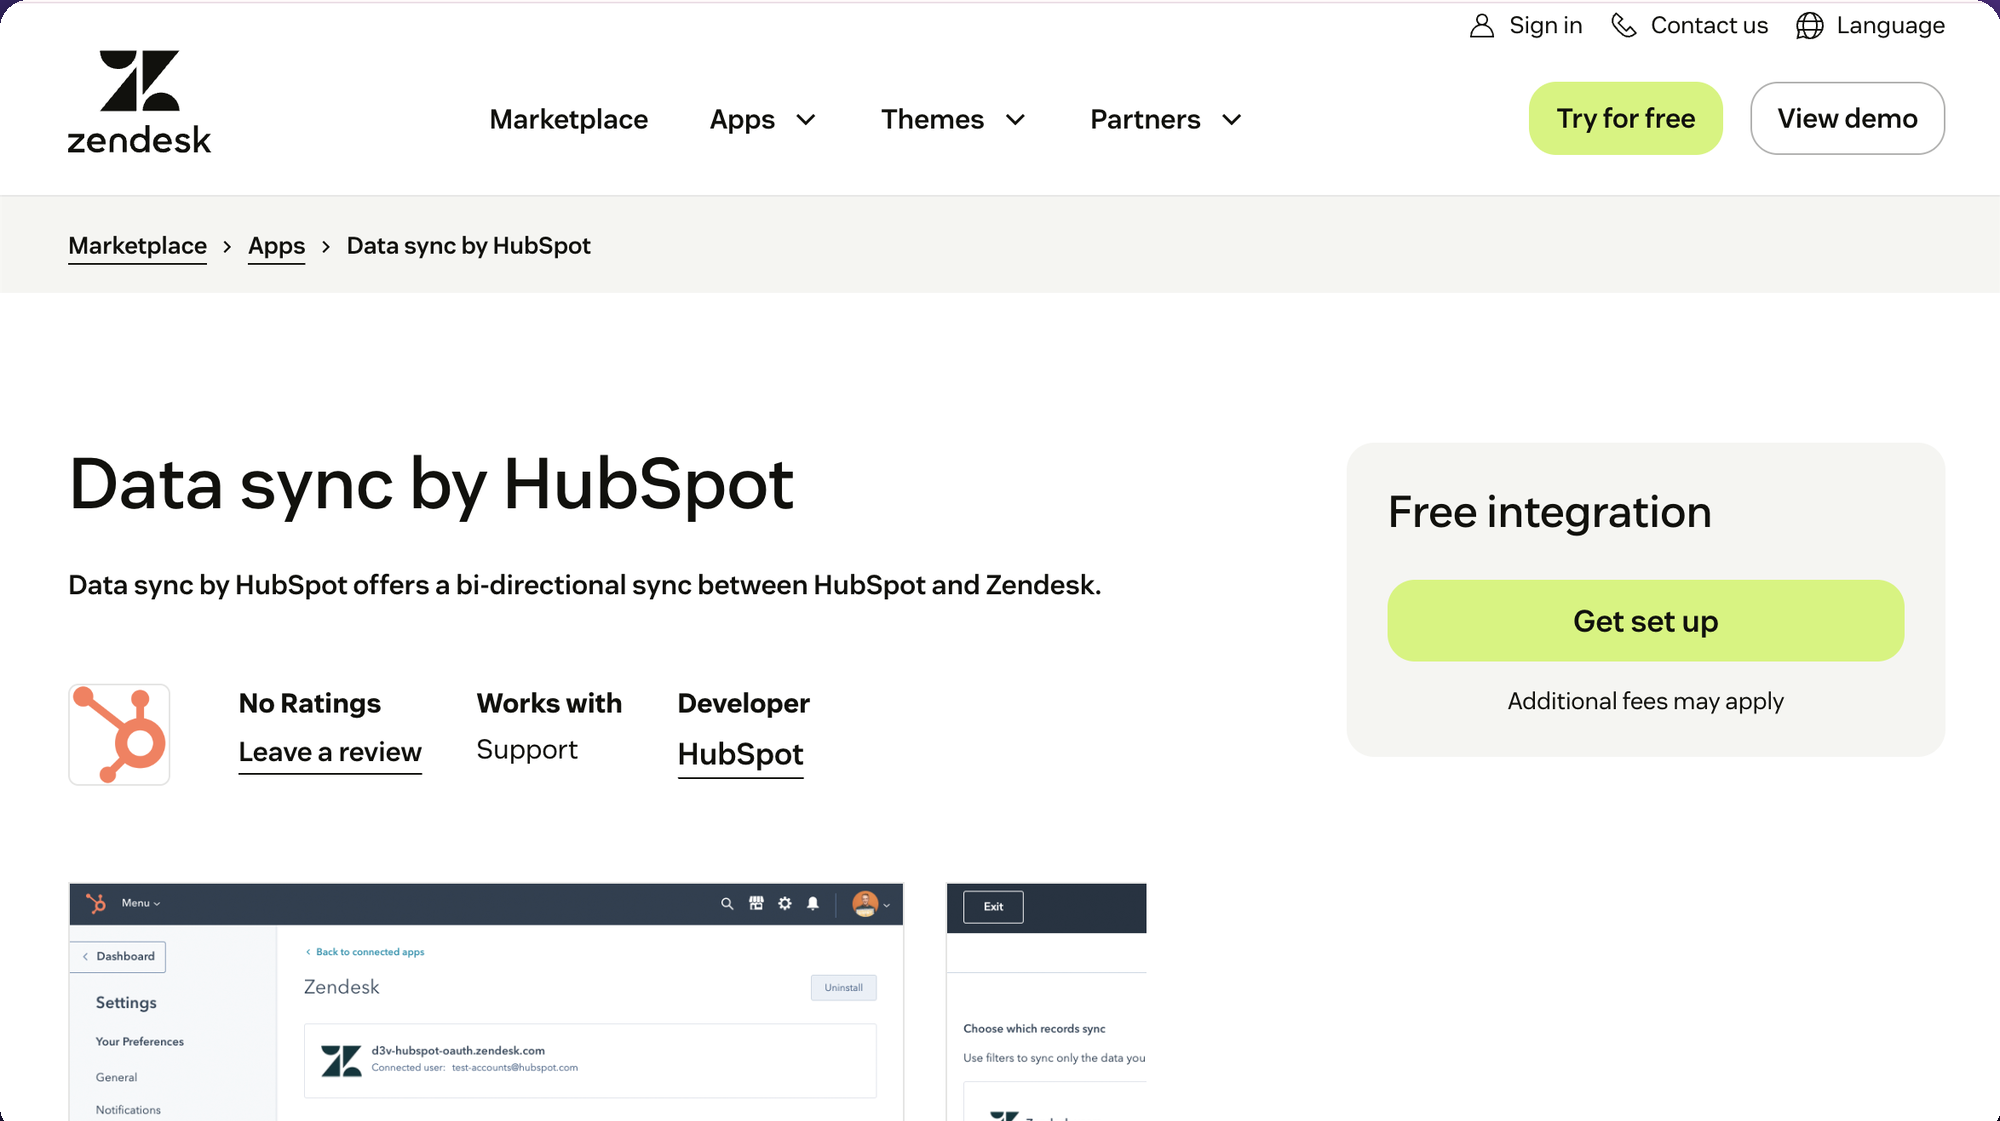Click the settings gear in the HubSpot toolbar
This screenshot has height=1121, width=2000.
point(784,903)
